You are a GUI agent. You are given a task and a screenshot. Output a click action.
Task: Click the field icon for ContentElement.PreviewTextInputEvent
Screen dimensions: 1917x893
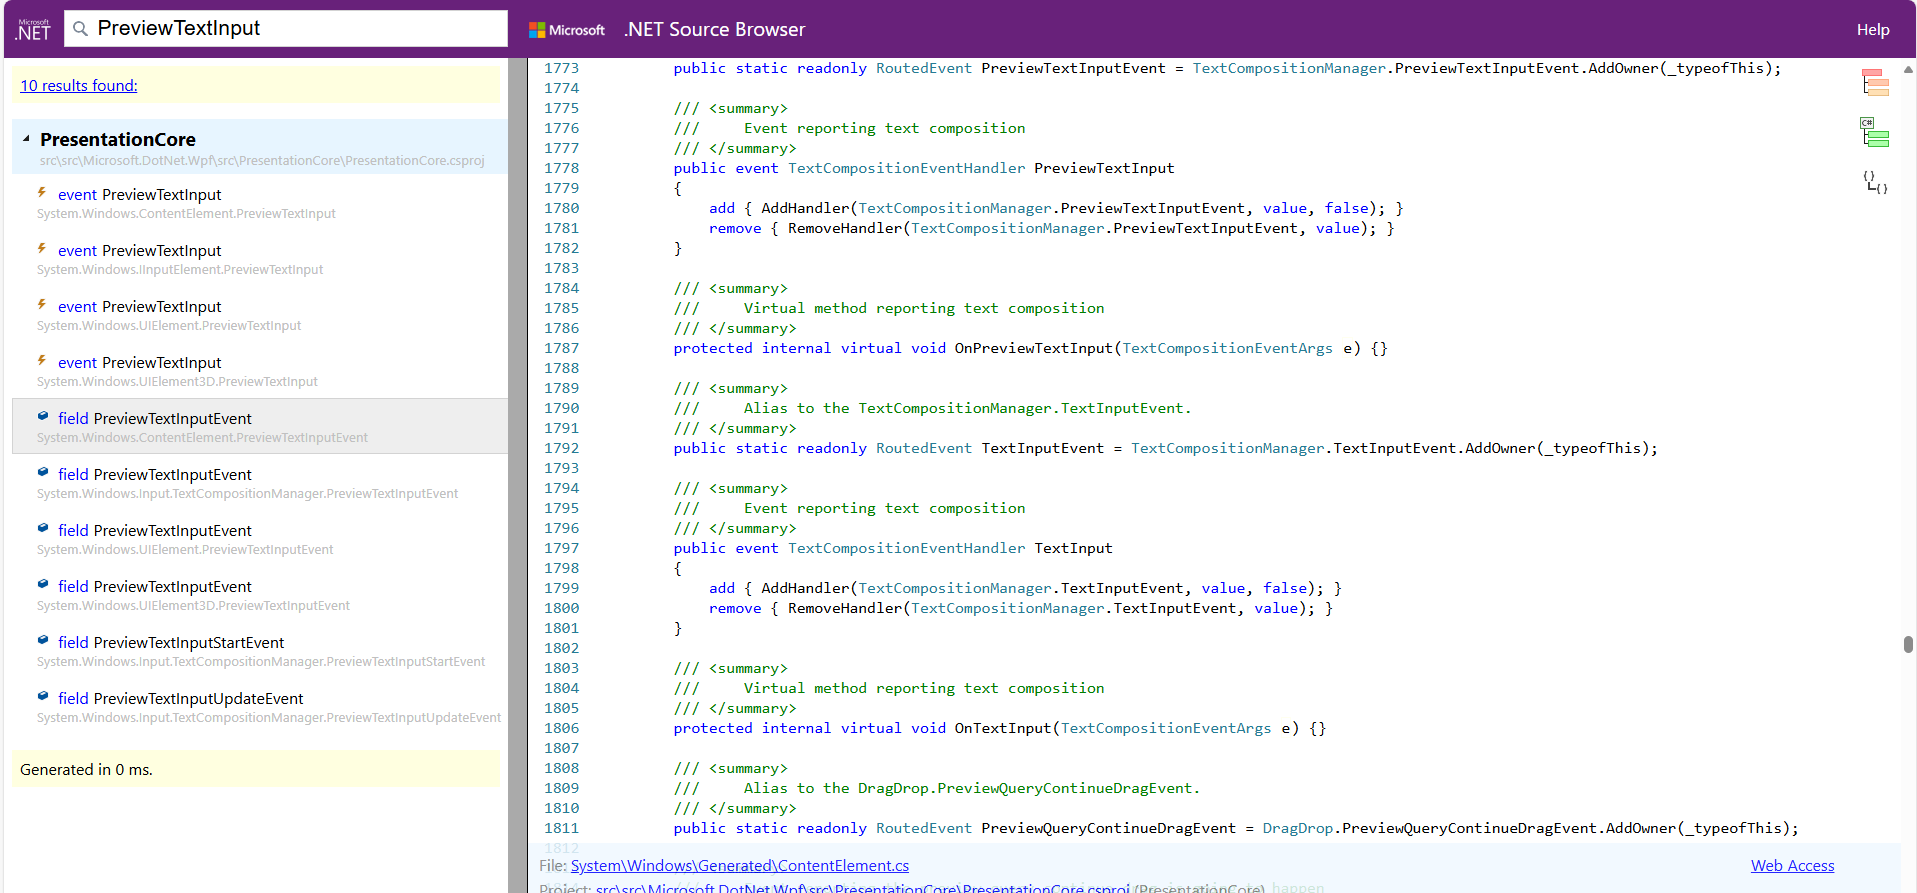click(x=43, y=416)
